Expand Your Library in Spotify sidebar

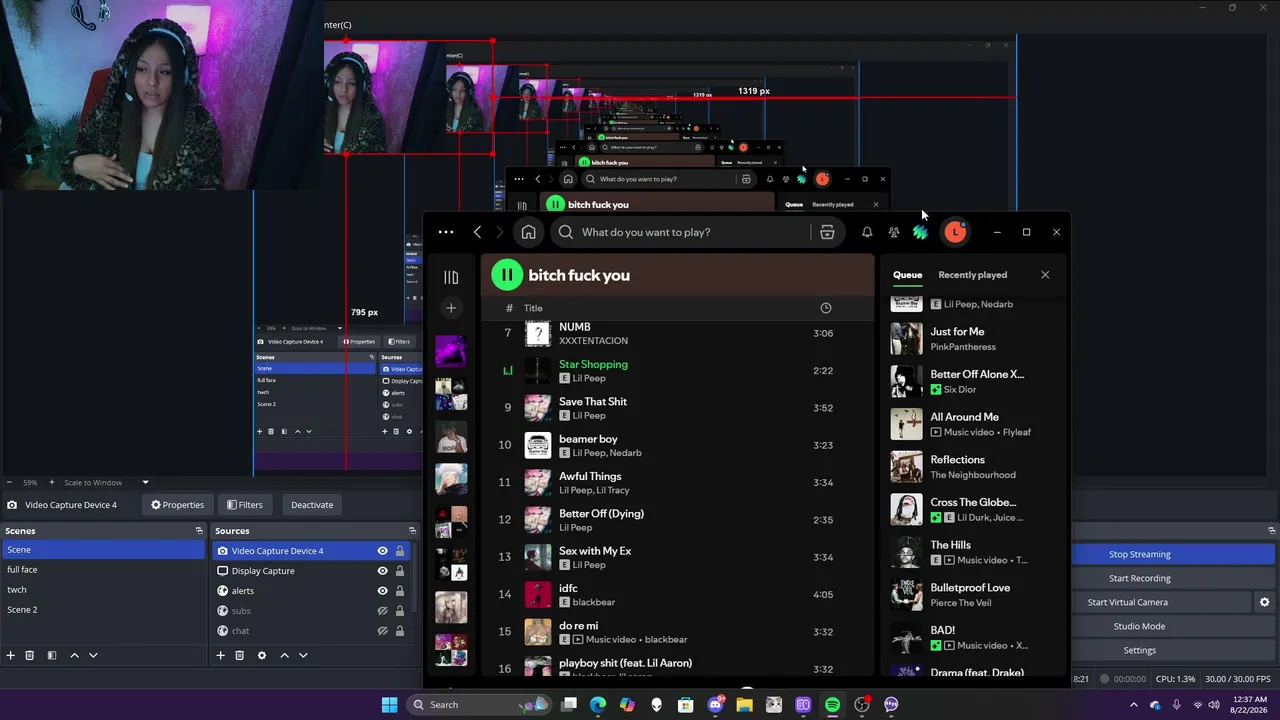(x=451, y=277)
